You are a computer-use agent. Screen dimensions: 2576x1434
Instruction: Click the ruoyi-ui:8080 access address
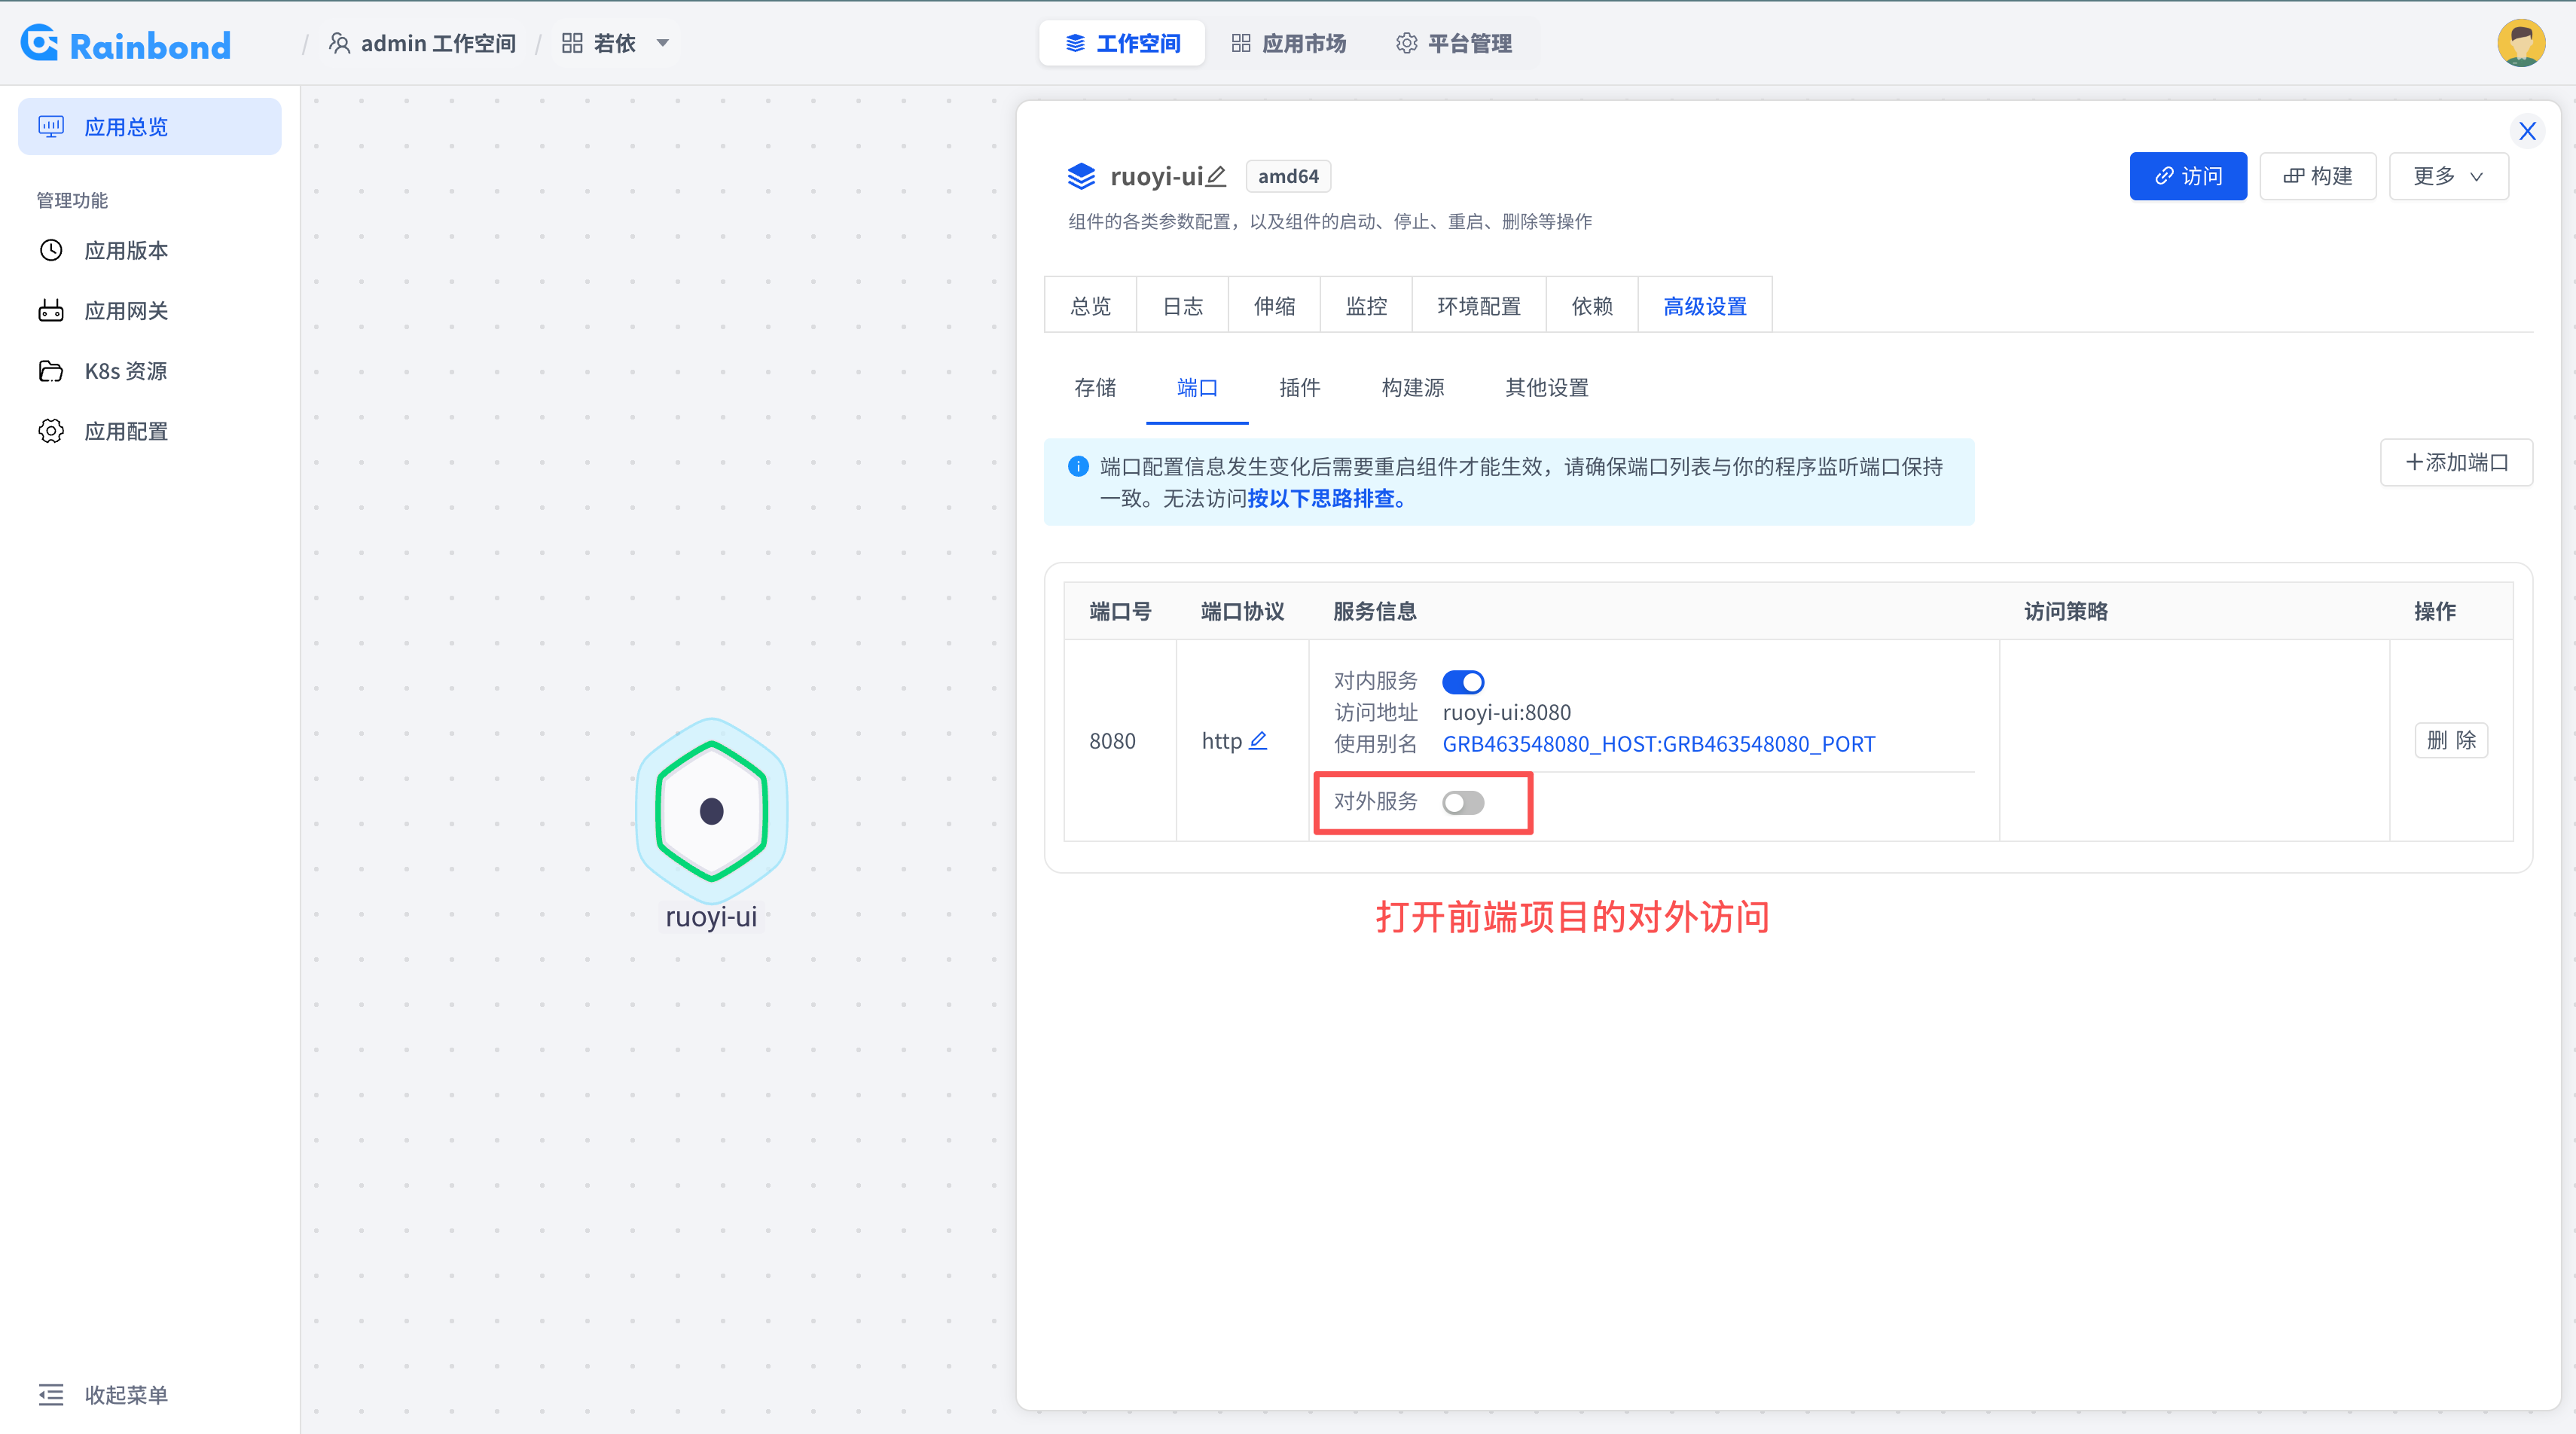click(1506, 712)
